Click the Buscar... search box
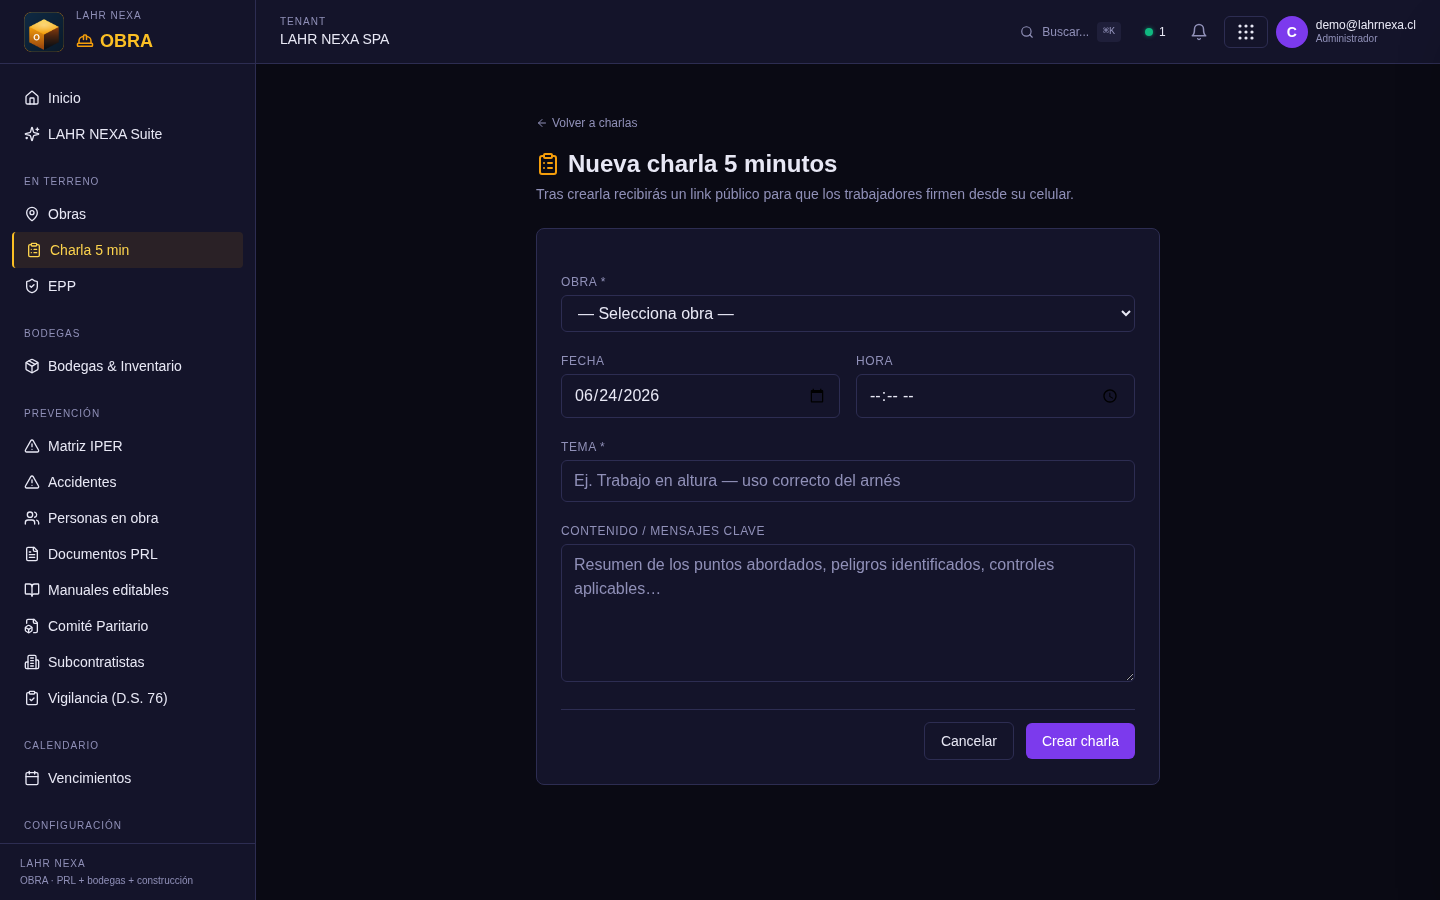Image resolution: width=1440 pixels, height=900 pixels. tap(1069, 32)
